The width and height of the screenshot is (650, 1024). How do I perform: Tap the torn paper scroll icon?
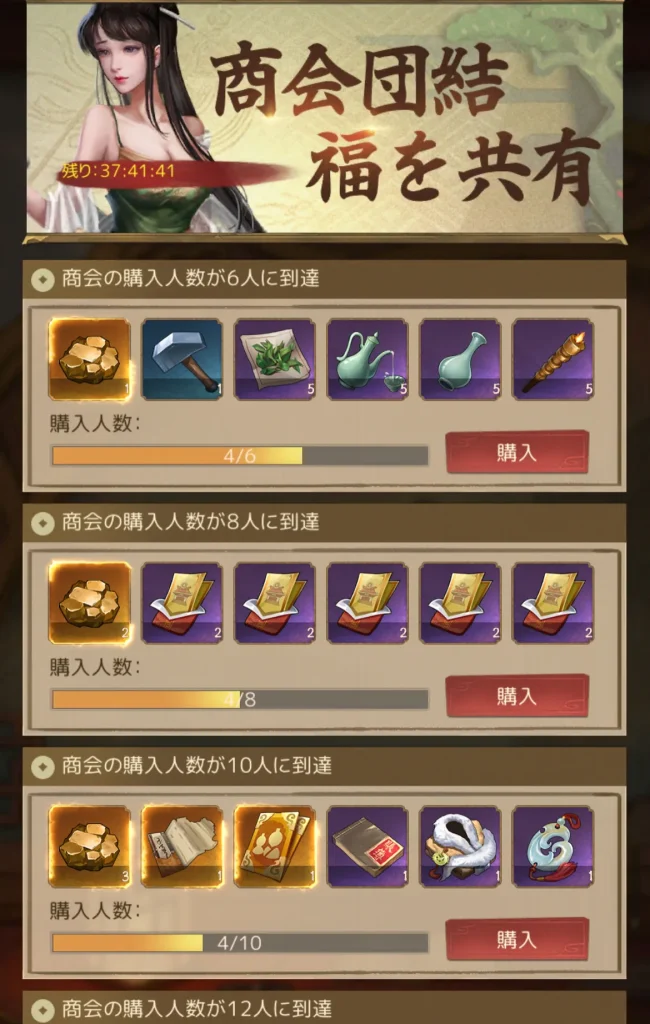pos(182,846)
